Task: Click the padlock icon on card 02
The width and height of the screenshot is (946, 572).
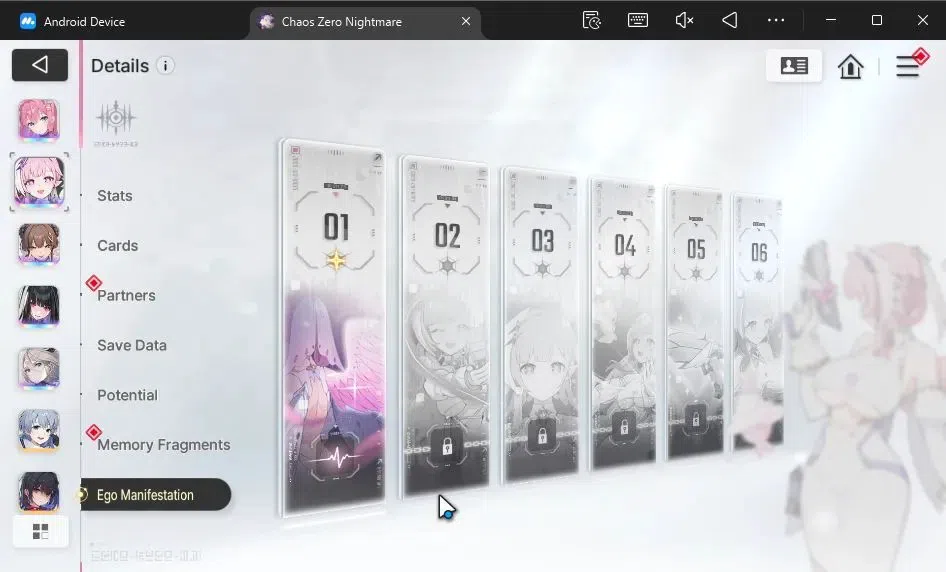Action: (447, 446)
